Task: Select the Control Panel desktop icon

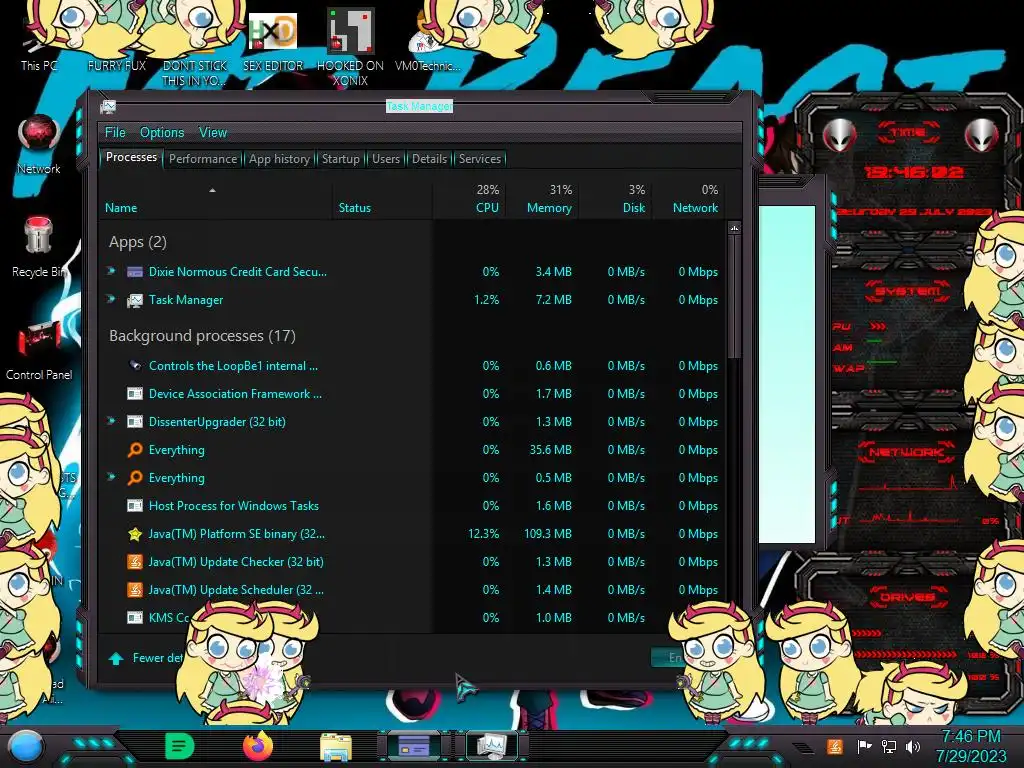Action: pos(39,350)
